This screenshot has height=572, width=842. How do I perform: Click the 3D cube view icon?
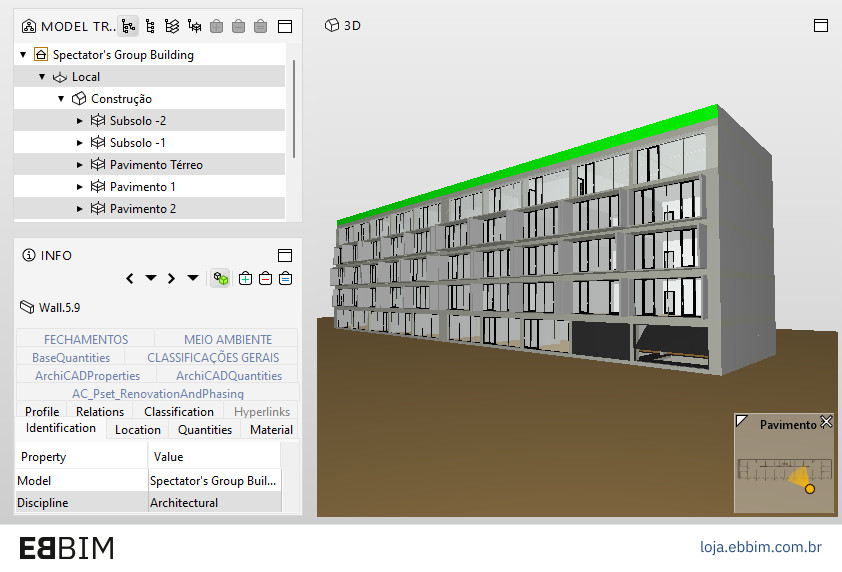coord(332,25)
